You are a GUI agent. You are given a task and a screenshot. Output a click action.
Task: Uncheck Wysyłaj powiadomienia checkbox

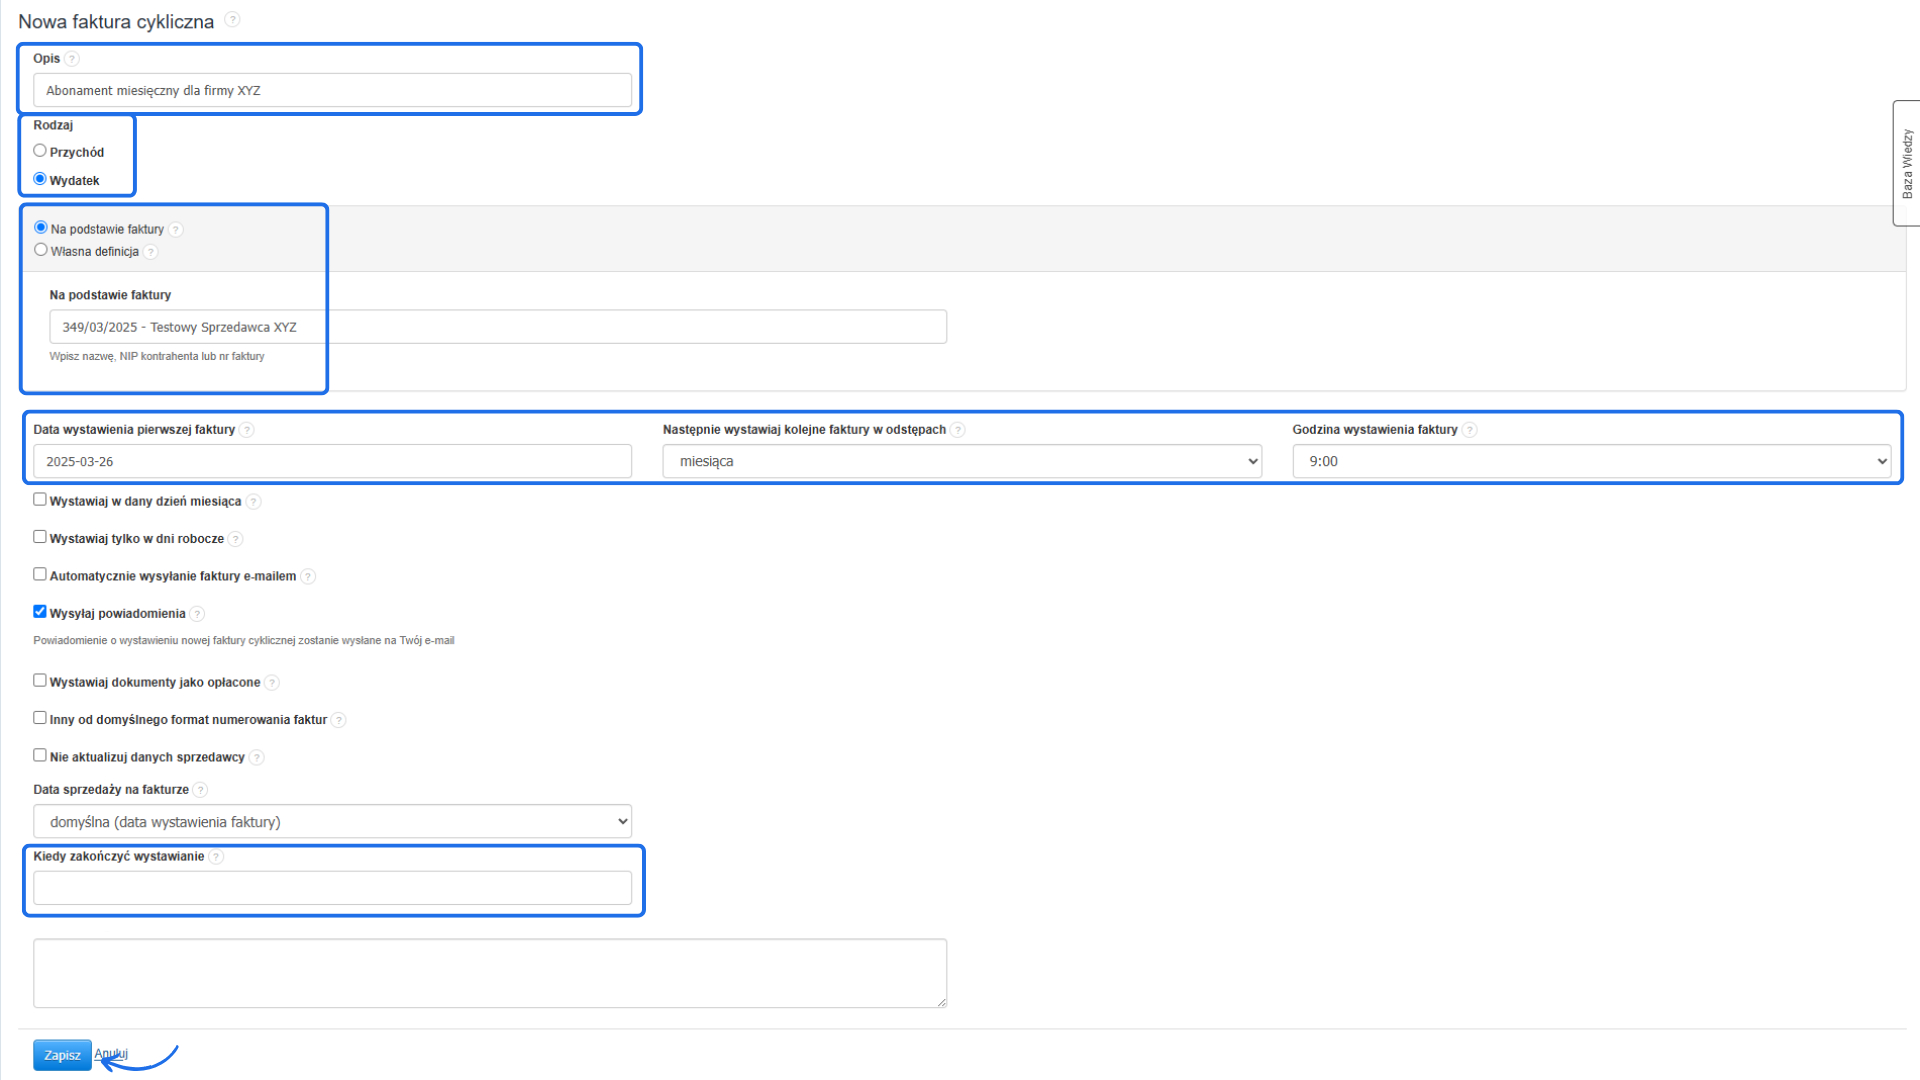pyautogui.click(x=40, y=612)
